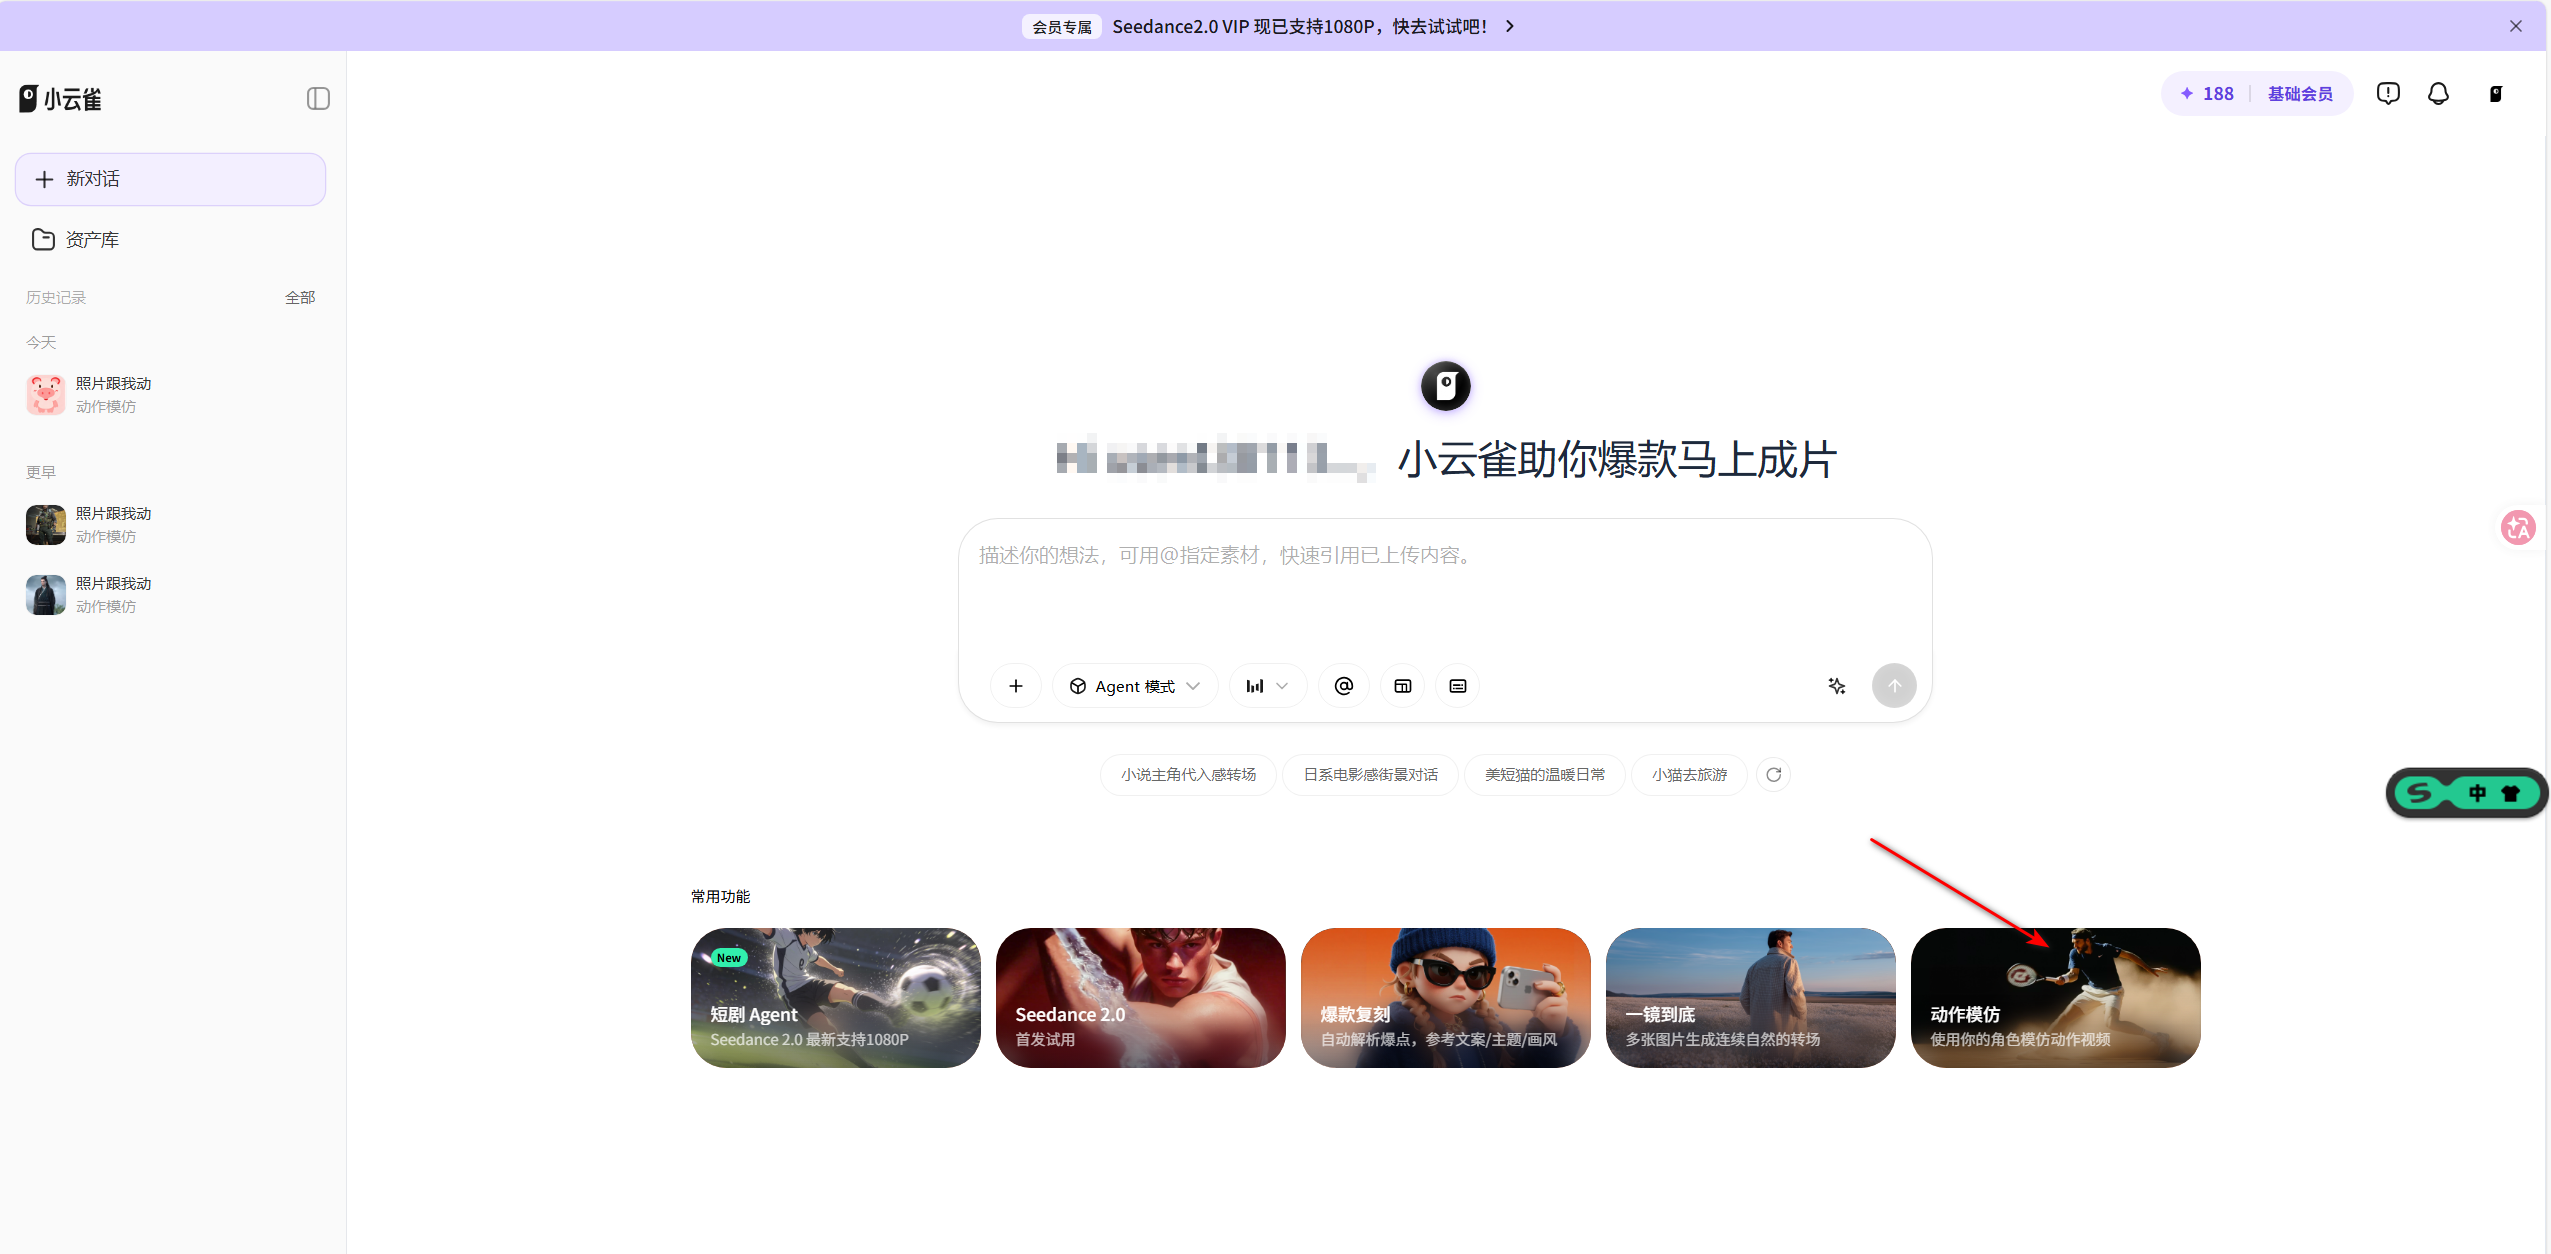The image size is (2551, 1254).
Task: Click the upward arrow send button
Action: [1893, 686]
